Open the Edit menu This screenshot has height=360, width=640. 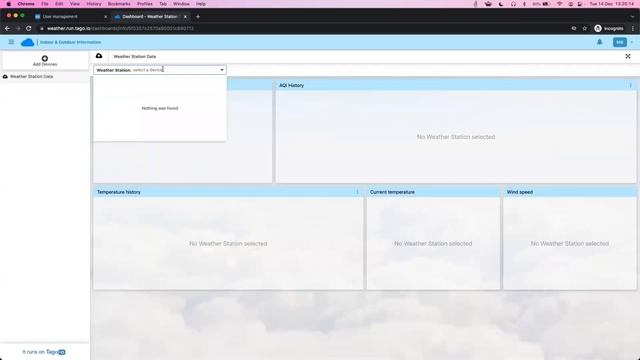(59, 4)
